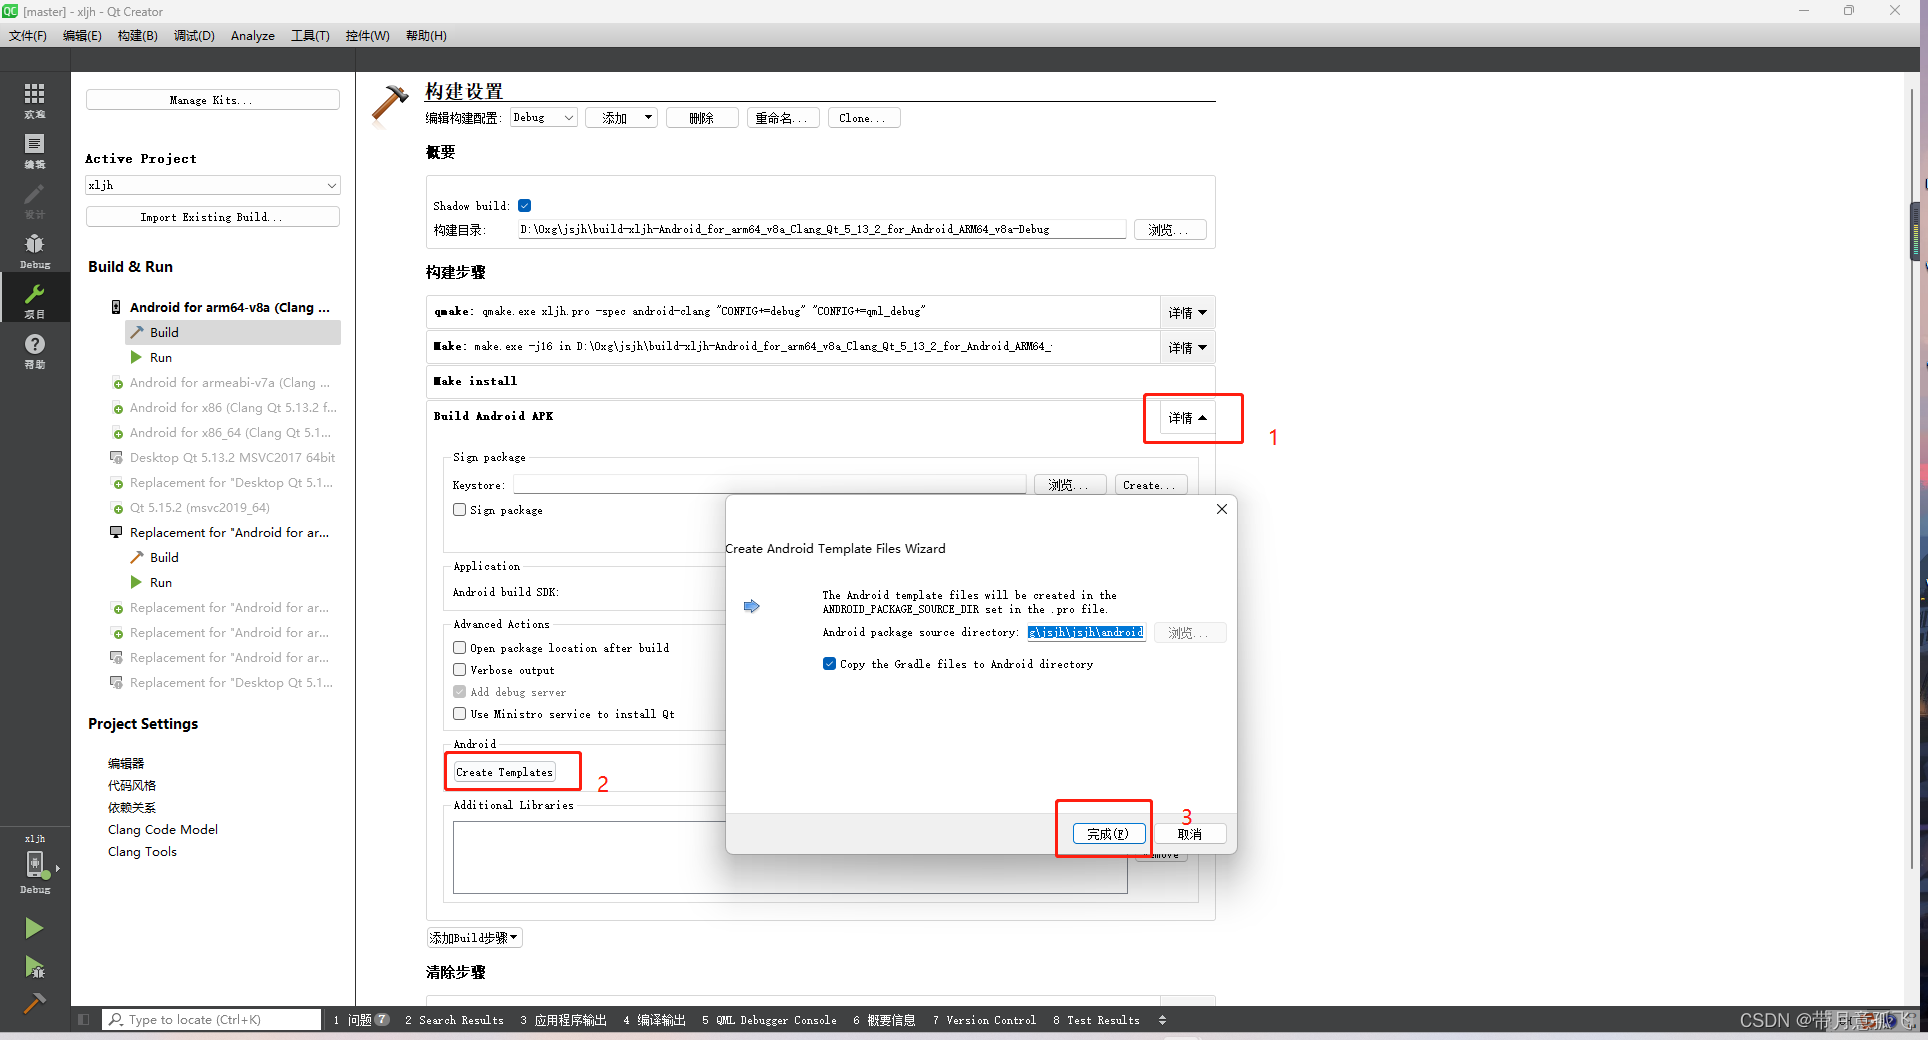
Task: Start debugging with bug-arrow icon
Action: pos(34,967)
